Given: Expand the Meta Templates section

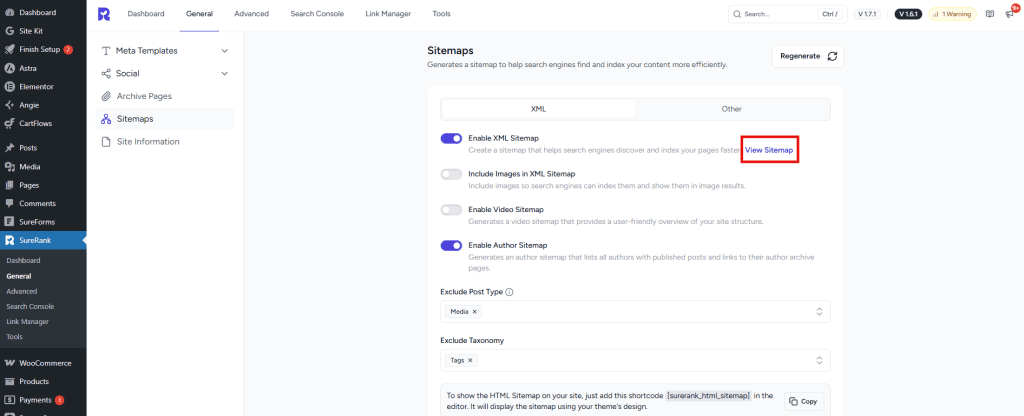Looking at the screenshot, I should (224, 50).
